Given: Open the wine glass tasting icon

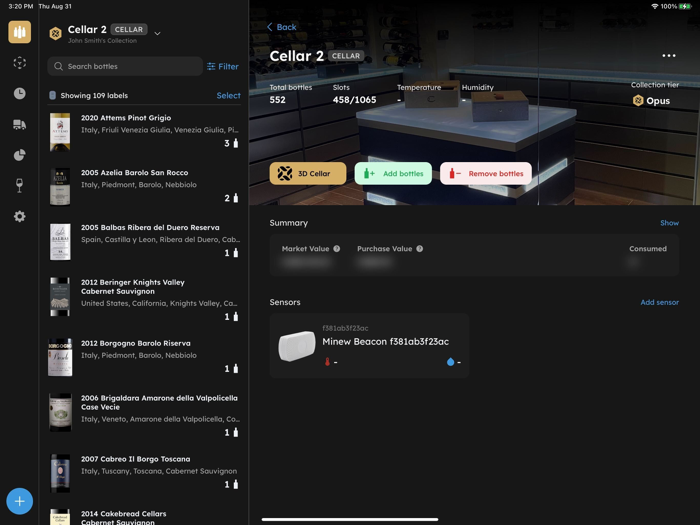Looking at the screenshot, I should 20,186.
